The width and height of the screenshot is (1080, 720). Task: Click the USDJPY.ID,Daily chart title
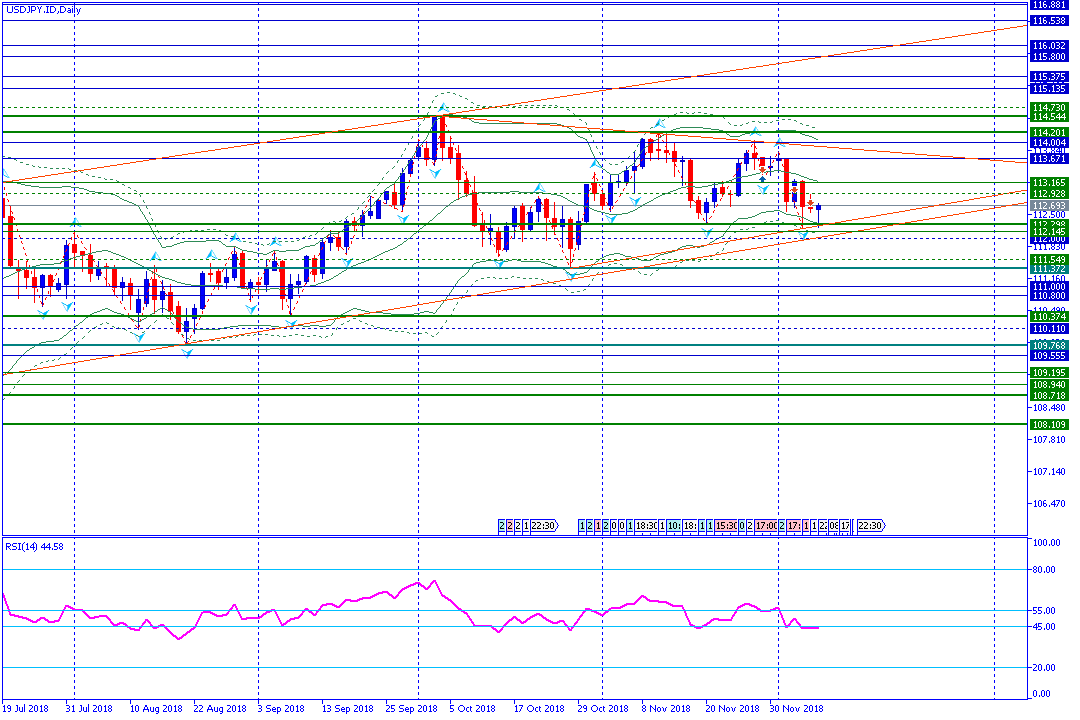pos(43,10)
